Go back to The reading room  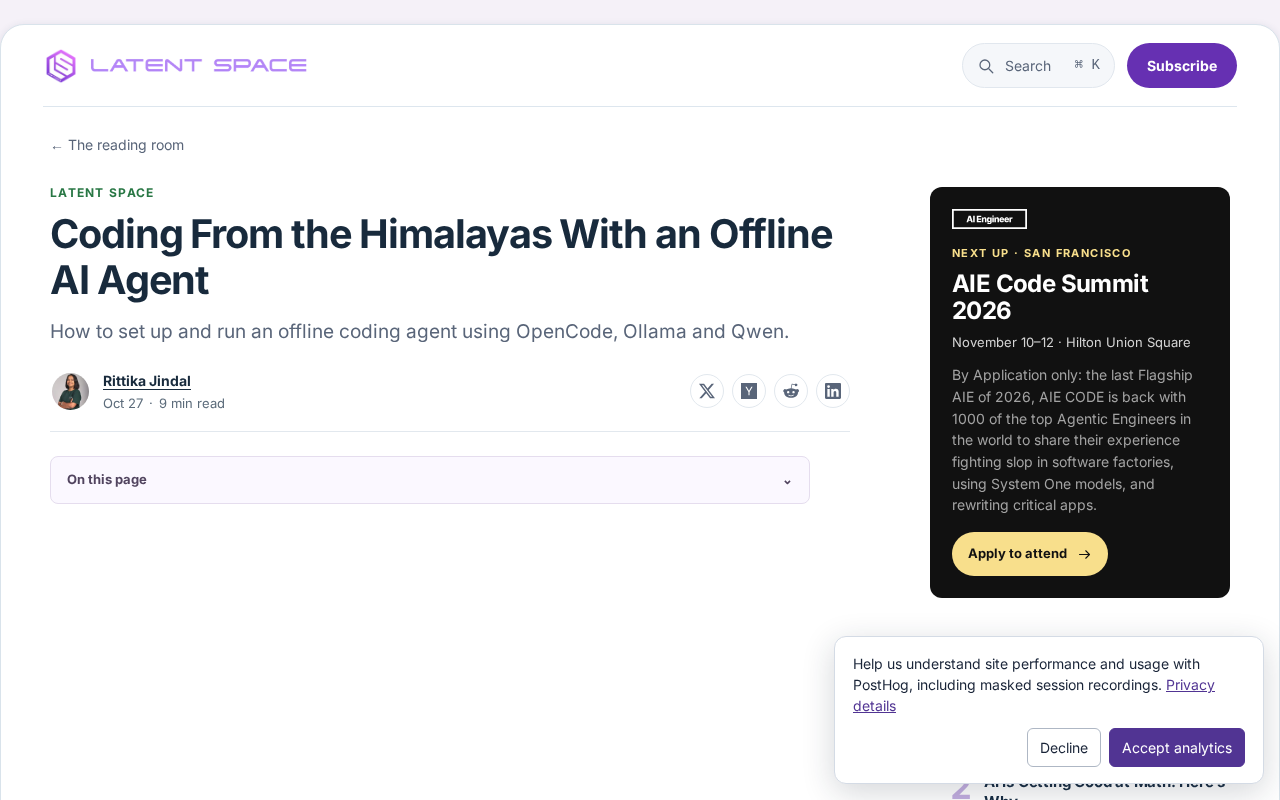(117, 145)
